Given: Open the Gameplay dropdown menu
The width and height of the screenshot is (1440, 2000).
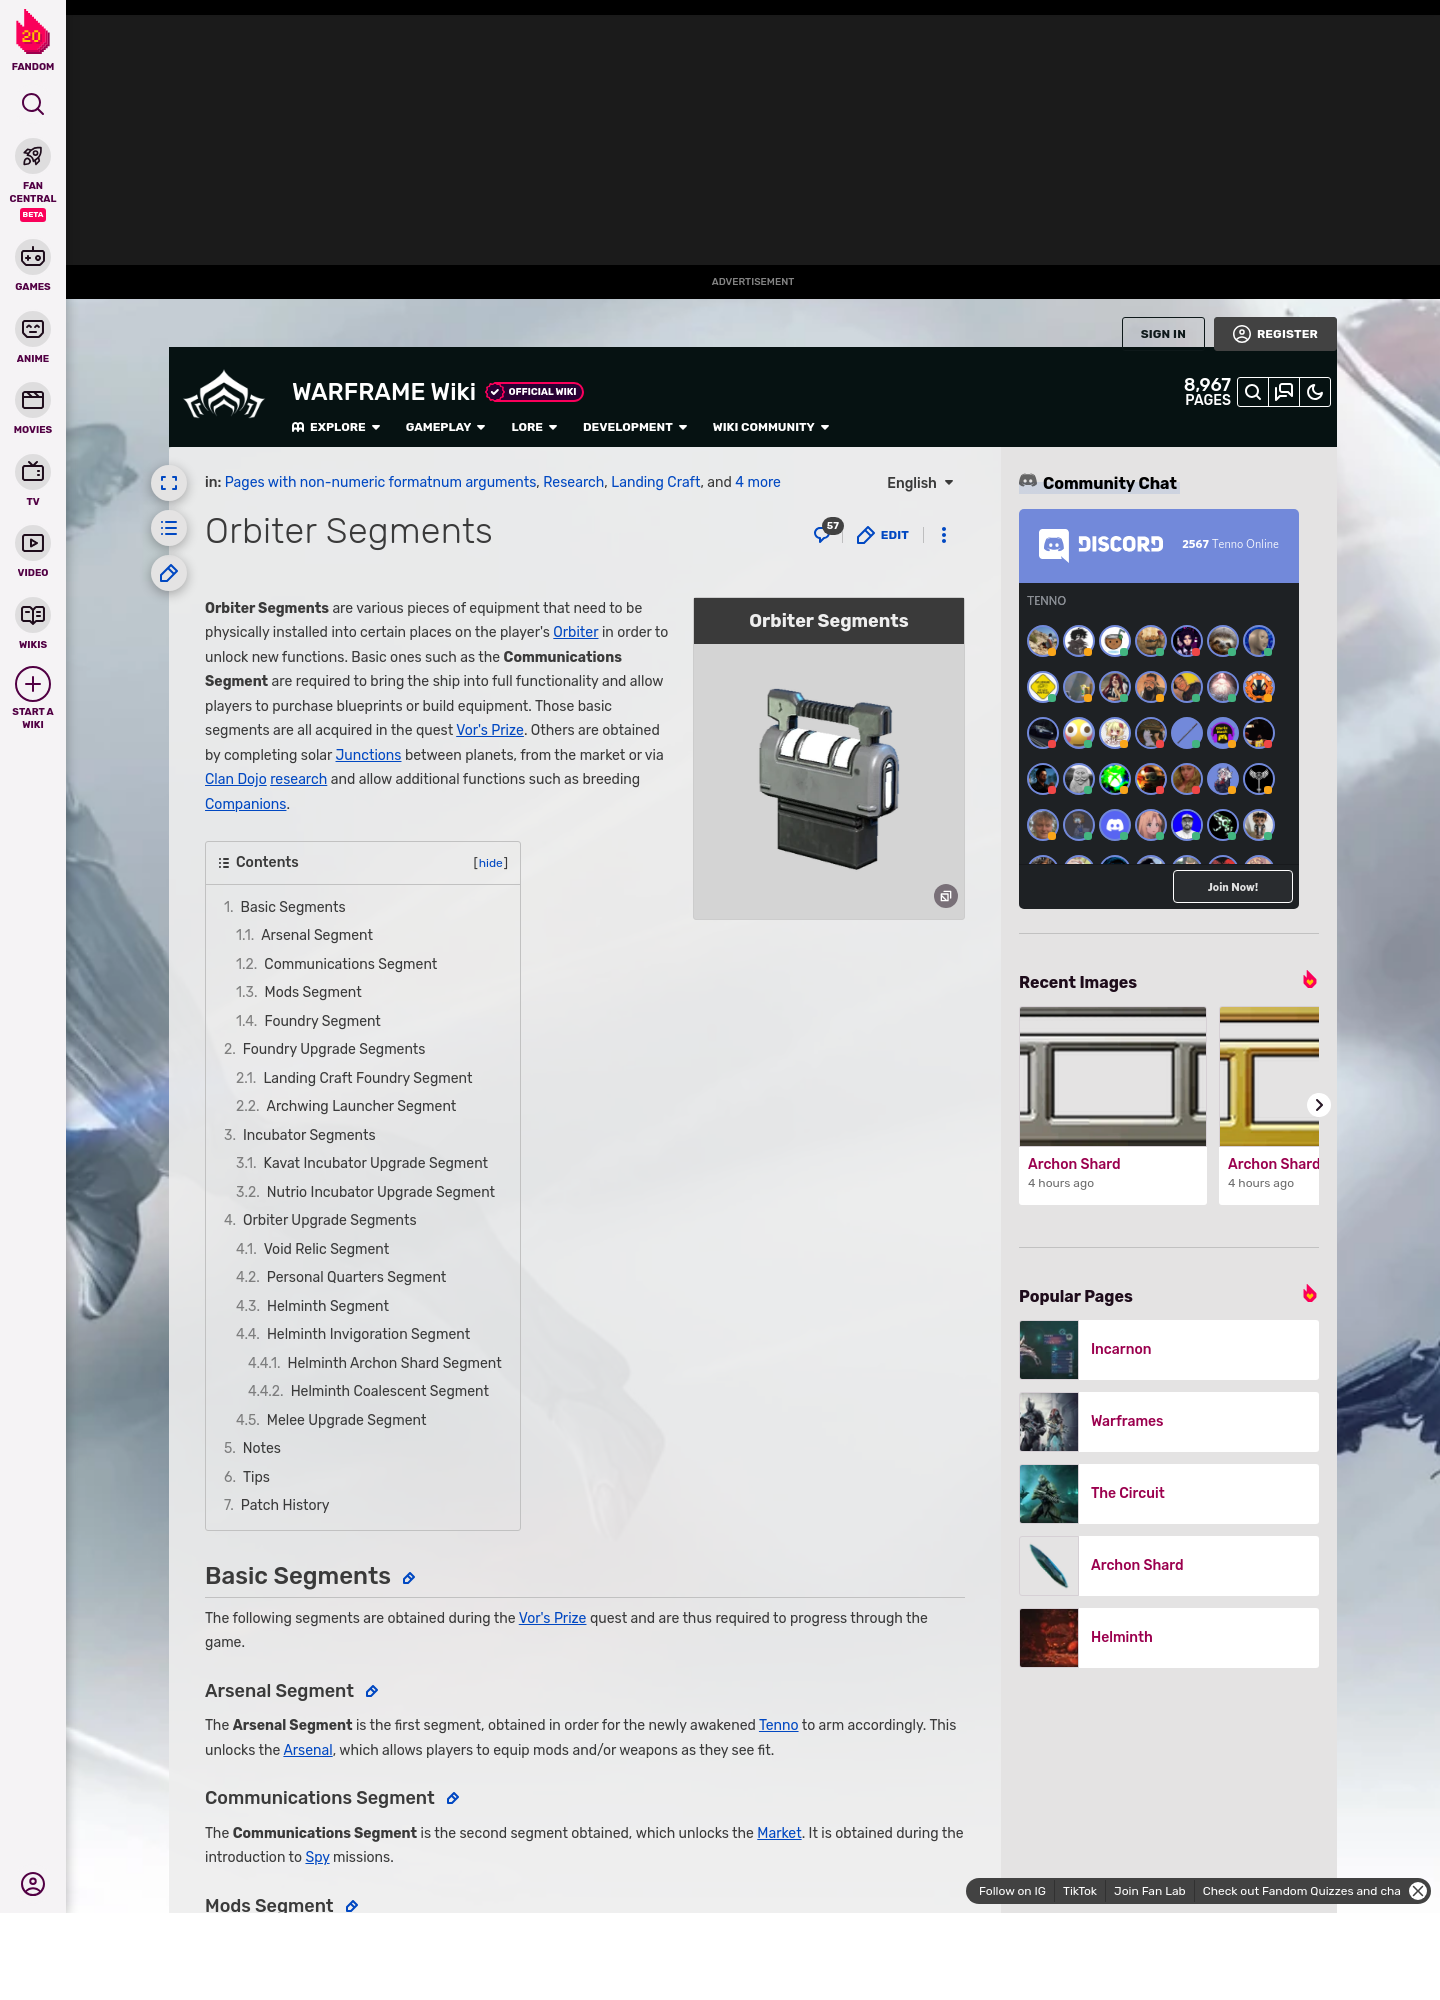Looking at the screenshot, I should (x=445, y=427).
